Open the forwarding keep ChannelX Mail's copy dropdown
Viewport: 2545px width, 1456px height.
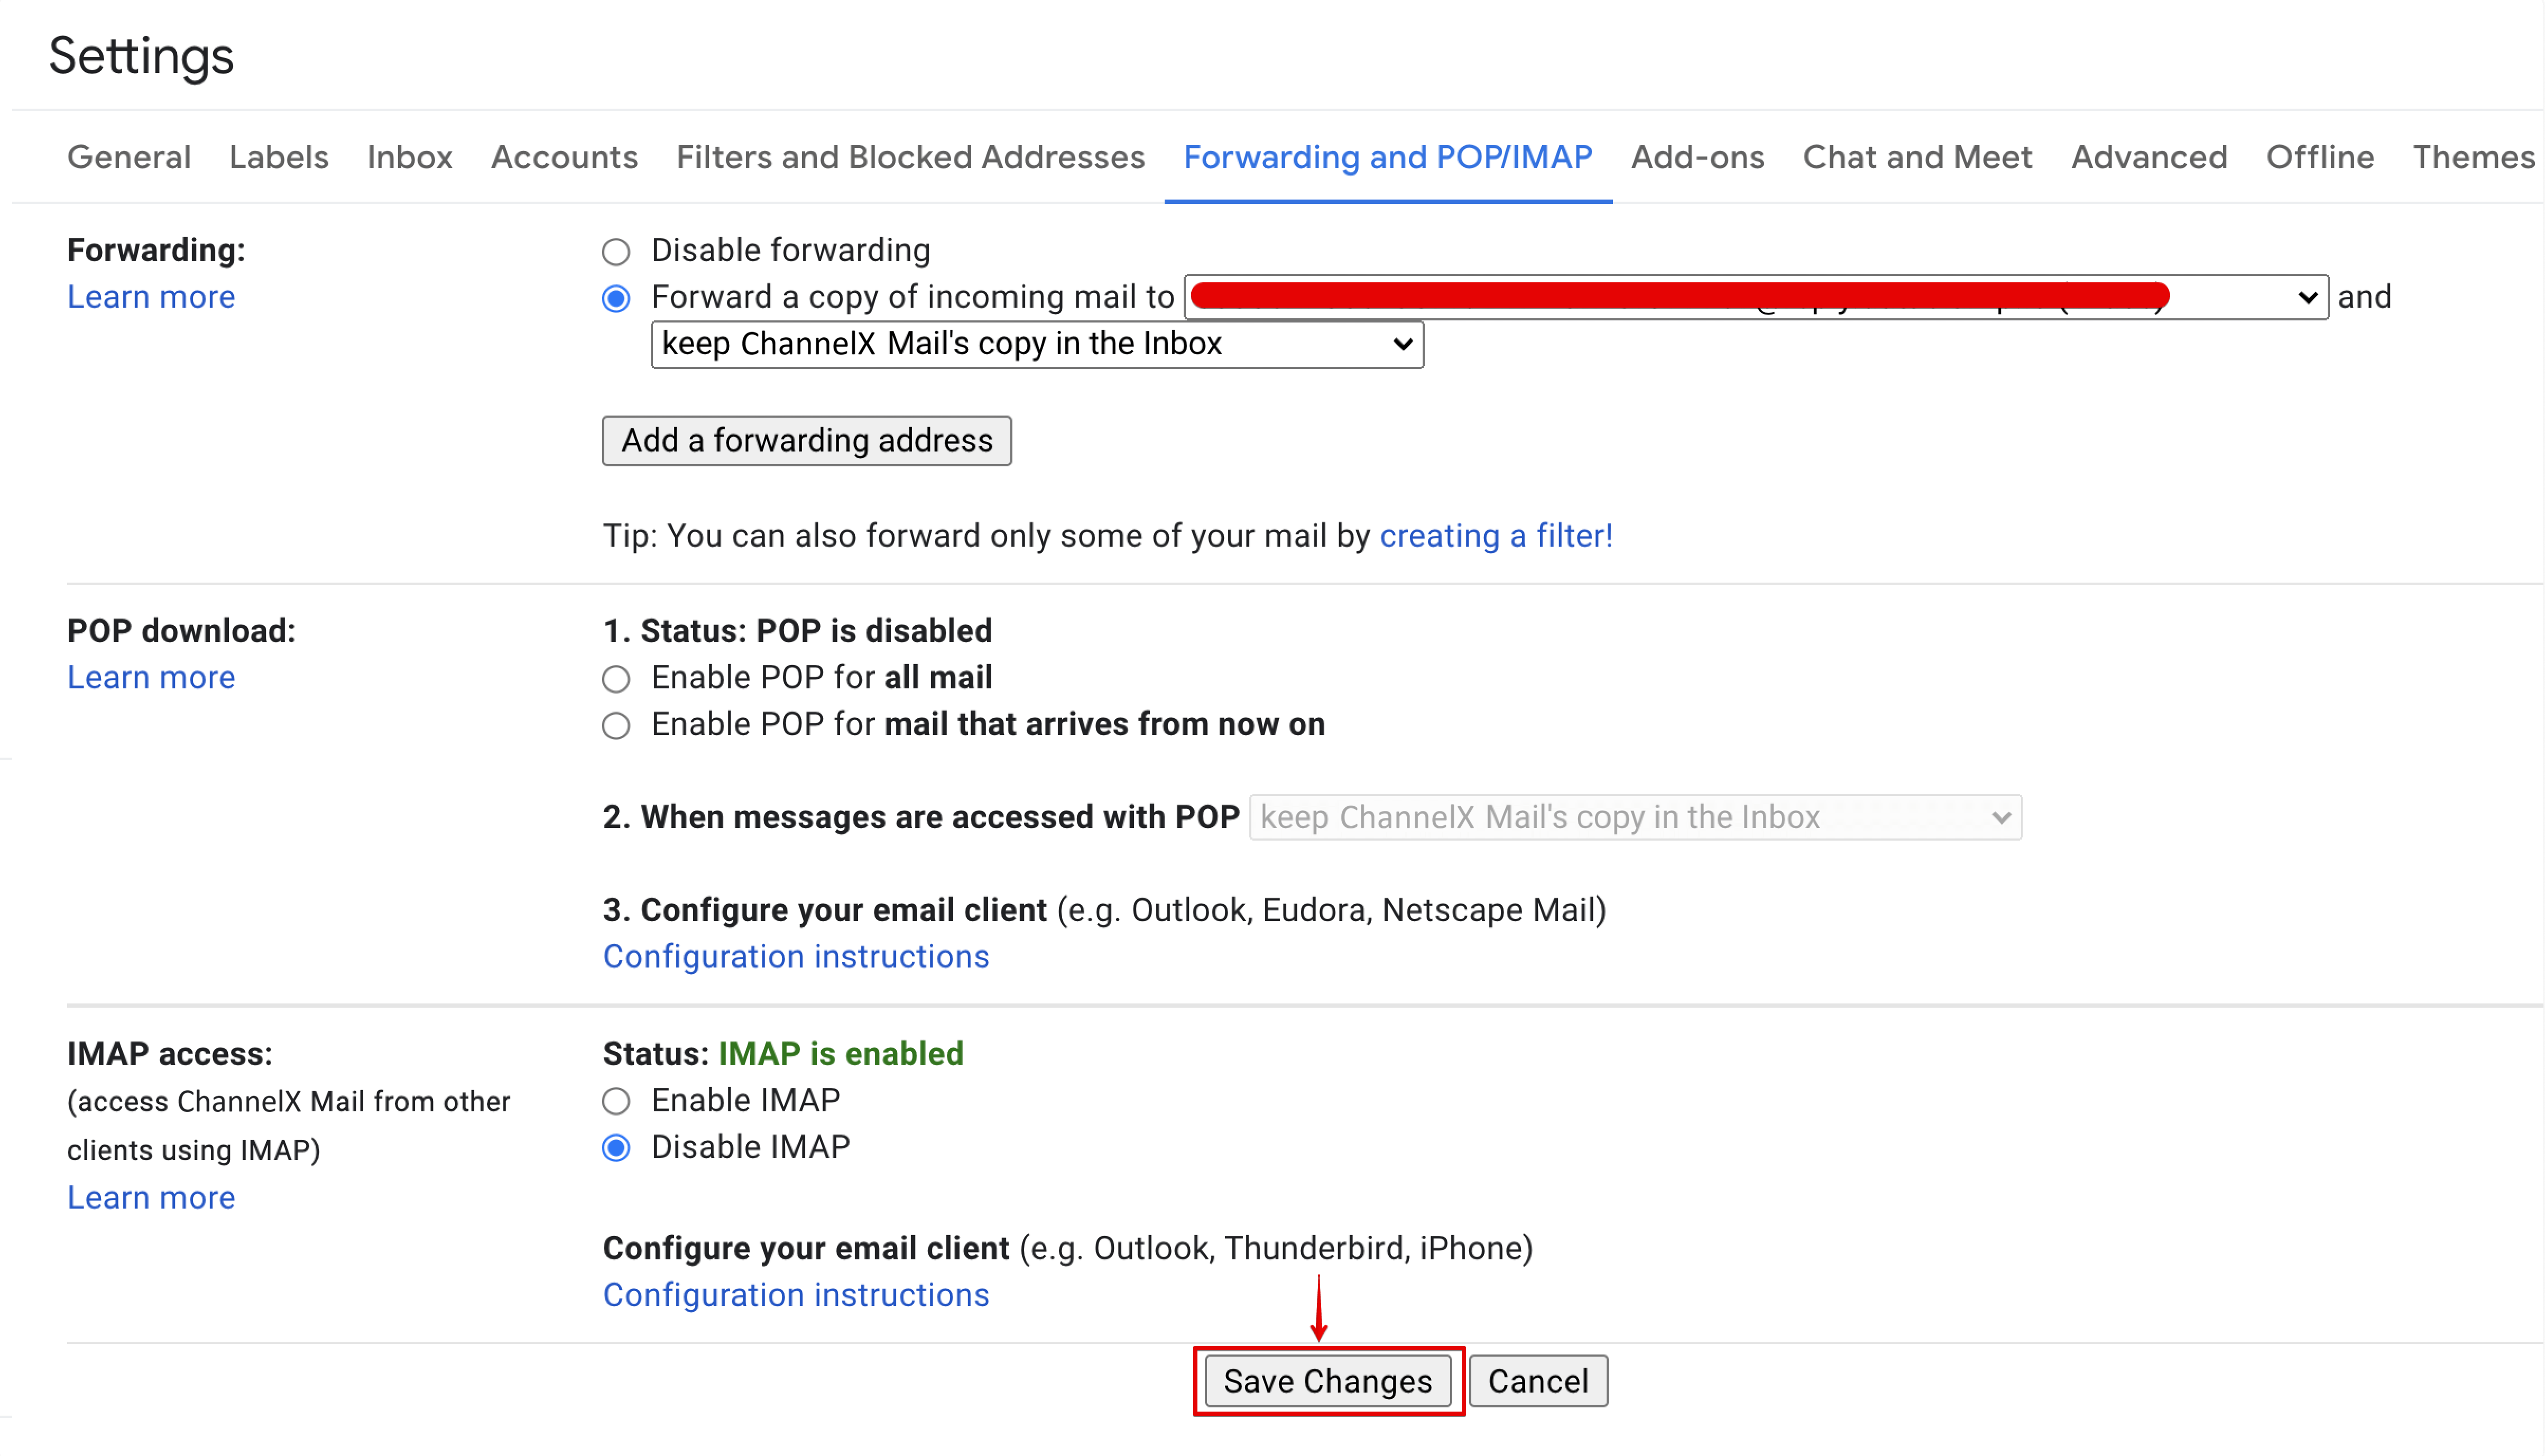pyautogui.click(x=1037, y=344)
